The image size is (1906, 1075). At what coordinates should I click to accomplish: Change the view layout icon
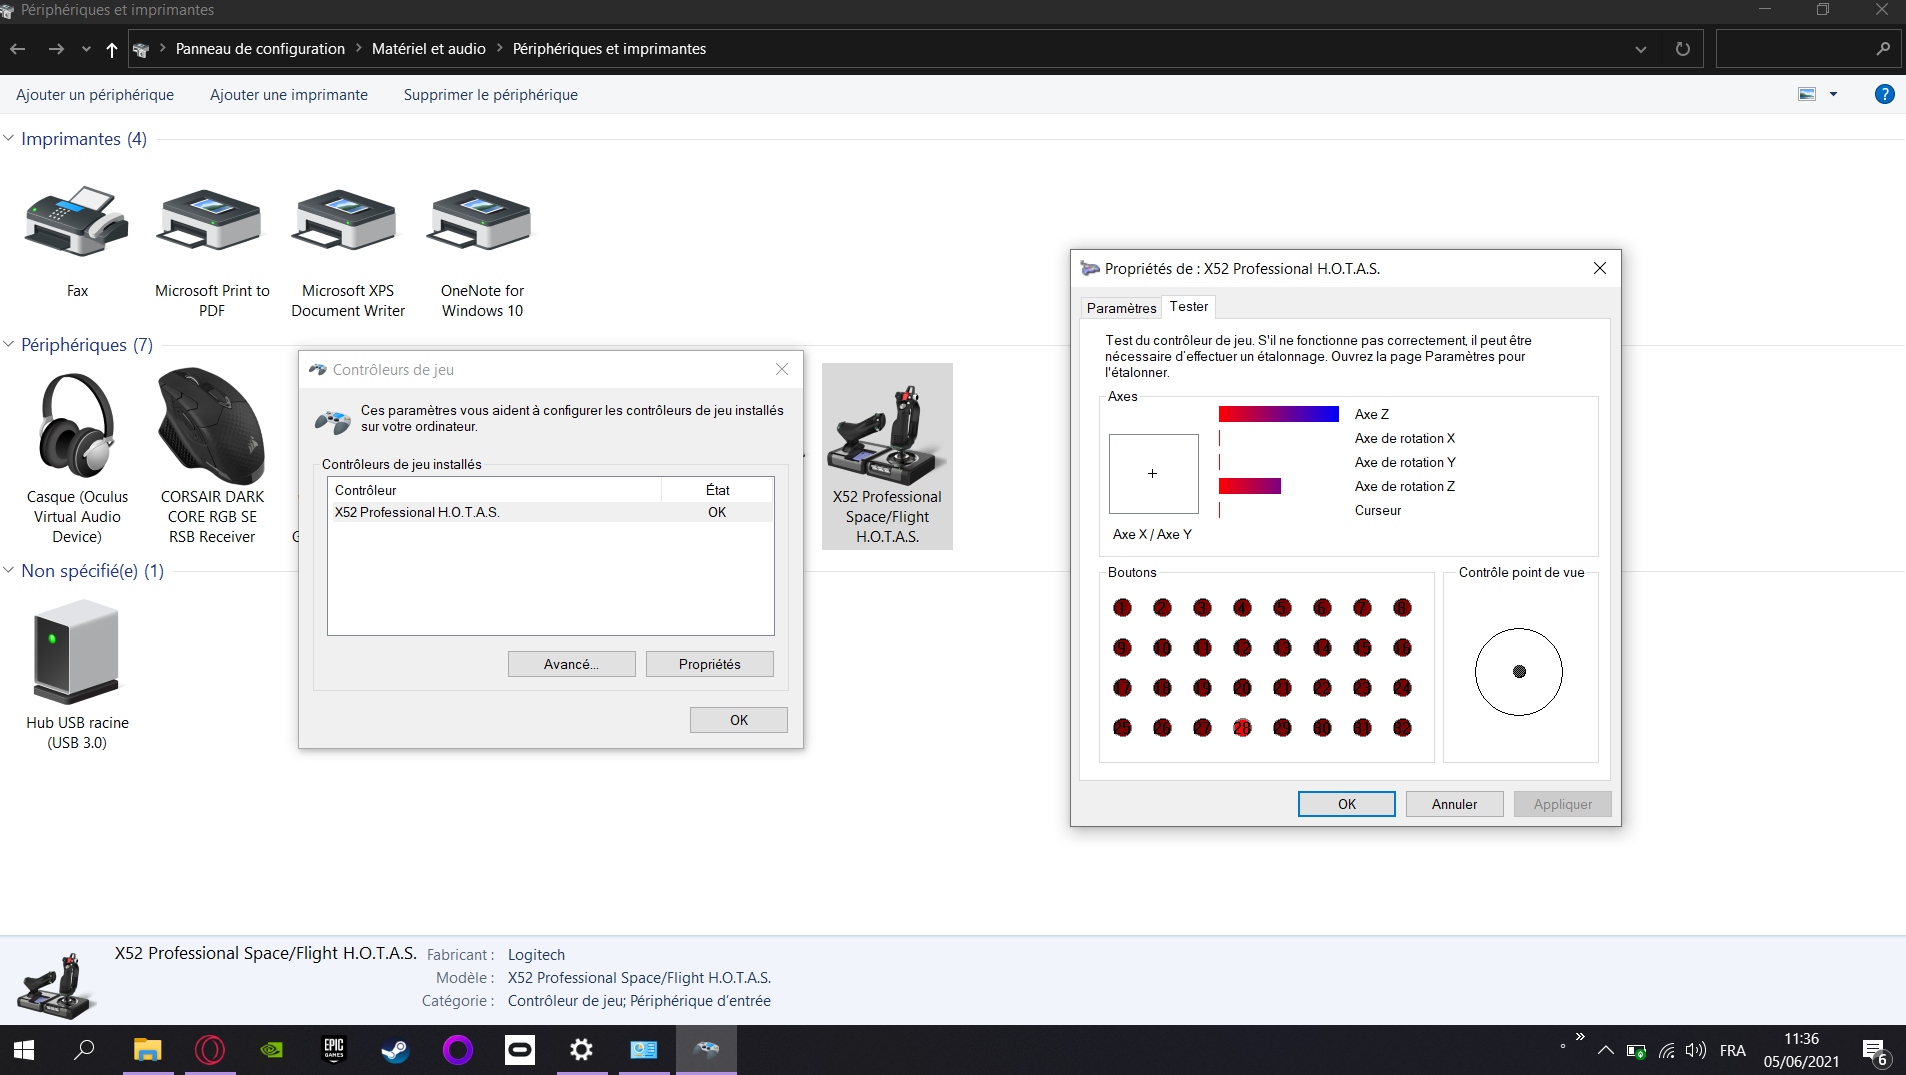coord(1807,94)
